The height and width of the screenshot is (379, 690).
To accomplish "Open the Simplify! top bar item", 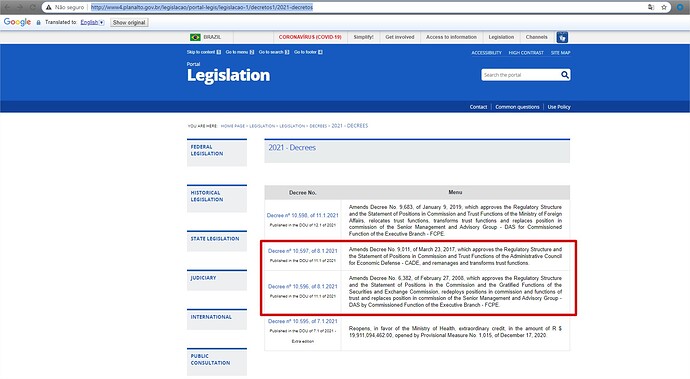I will click(x=363, y=37).
